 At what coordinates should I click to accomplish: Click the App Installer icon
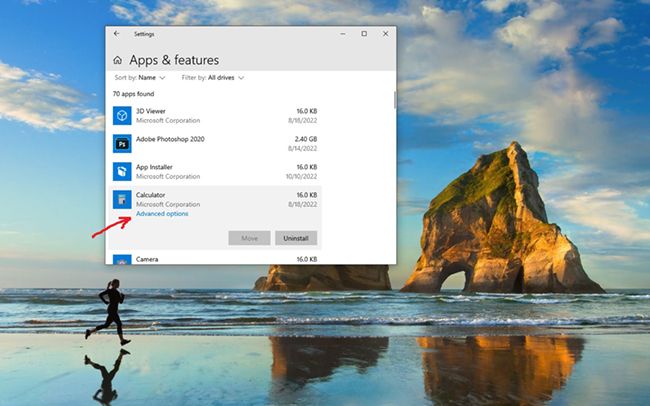click(122, 171)
